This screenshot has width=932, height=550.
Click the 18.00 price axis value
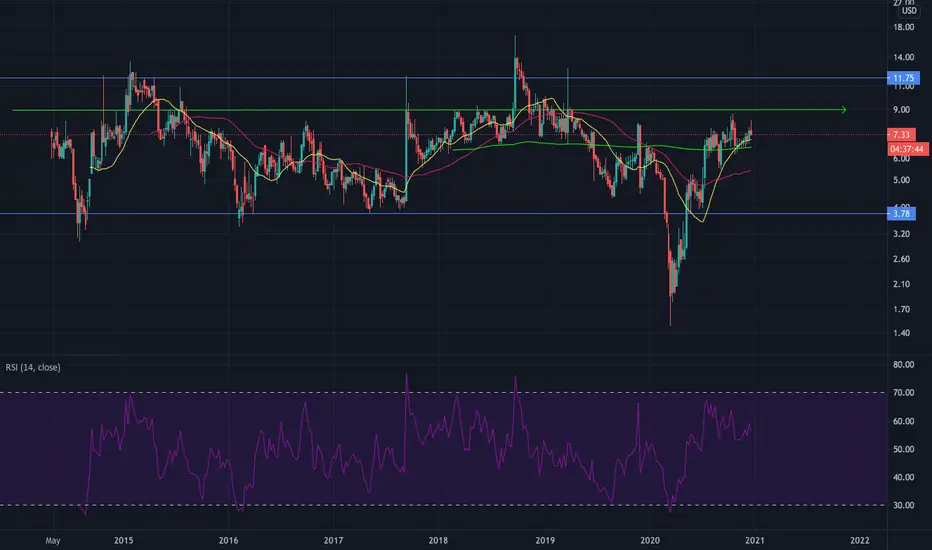pyautogui.click(x=903, y=27)
